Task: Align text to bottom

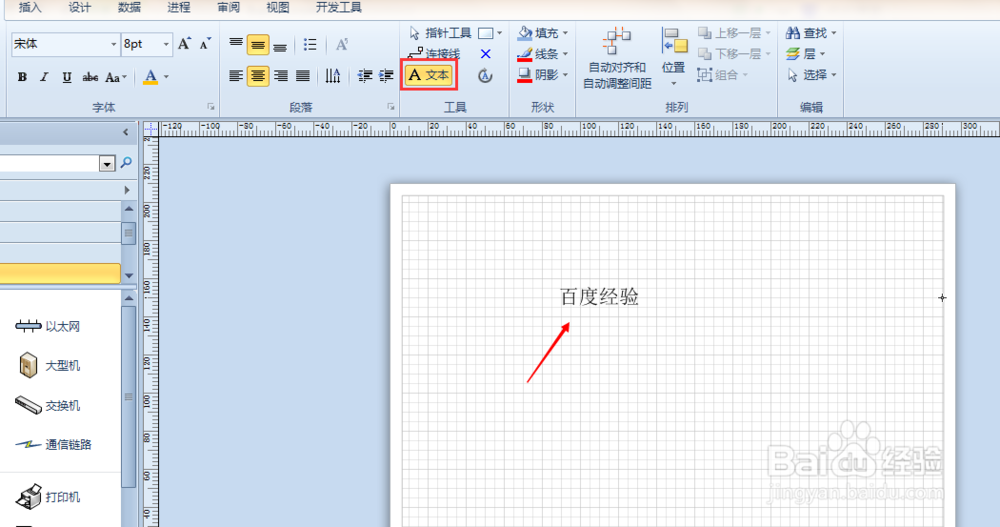Action: (279, 46)
